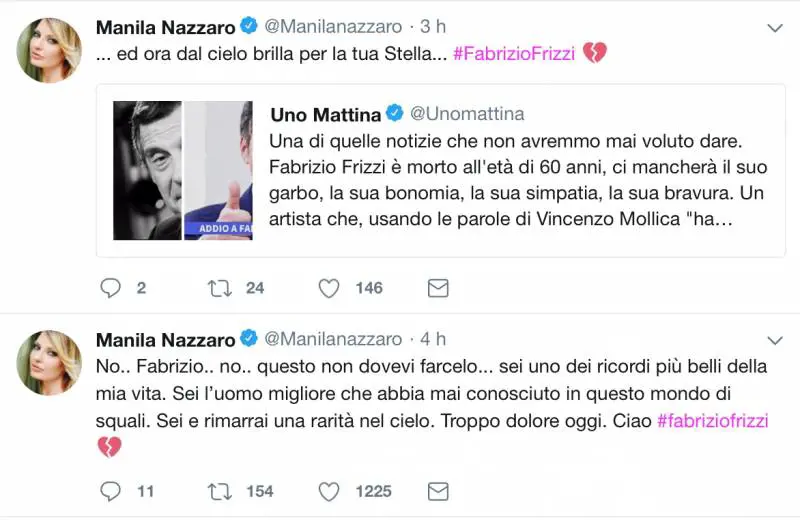Reply to the first tweet about Stella

click(x=110, y=288)
